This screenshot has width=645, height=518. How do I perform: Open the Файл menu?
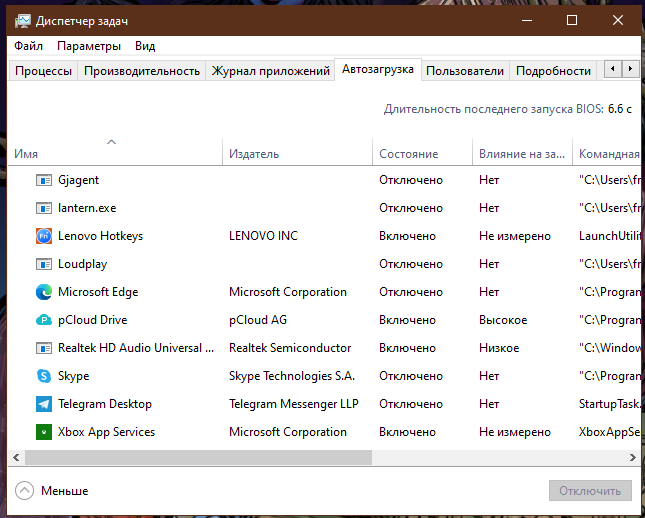[x=28, y=46]
